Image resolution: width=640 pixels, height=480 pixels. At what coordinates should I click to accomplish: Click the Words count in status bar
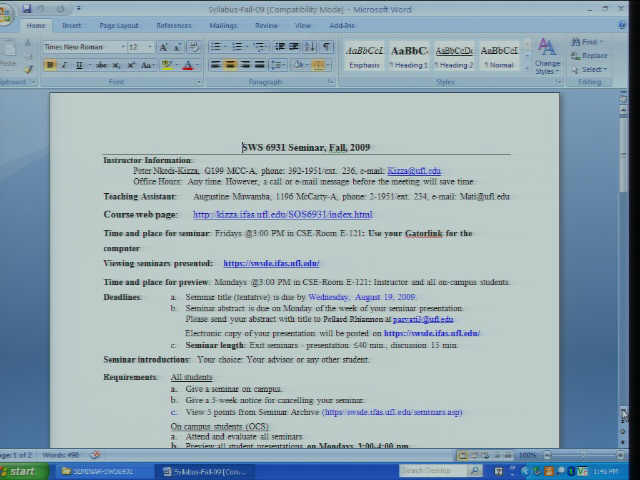61,455
